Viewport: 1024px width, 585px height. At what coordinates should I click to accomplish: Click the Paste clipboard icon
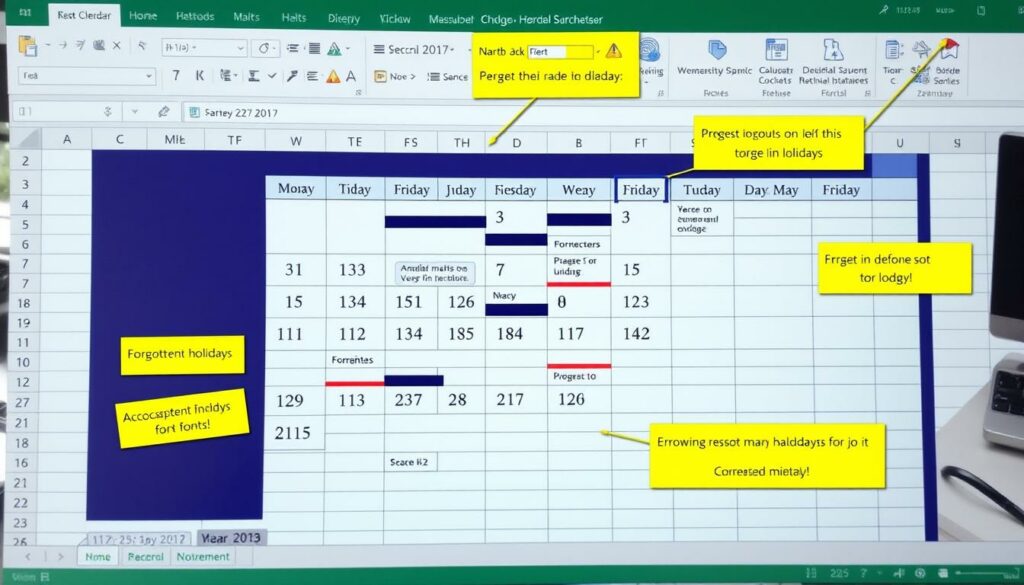tap(27, 47)
